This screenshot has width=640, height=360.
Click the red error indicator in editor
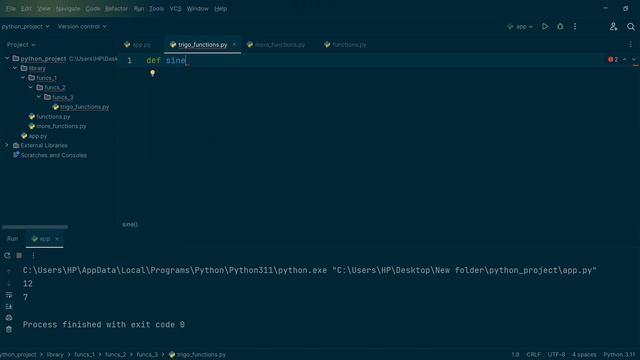613,60
